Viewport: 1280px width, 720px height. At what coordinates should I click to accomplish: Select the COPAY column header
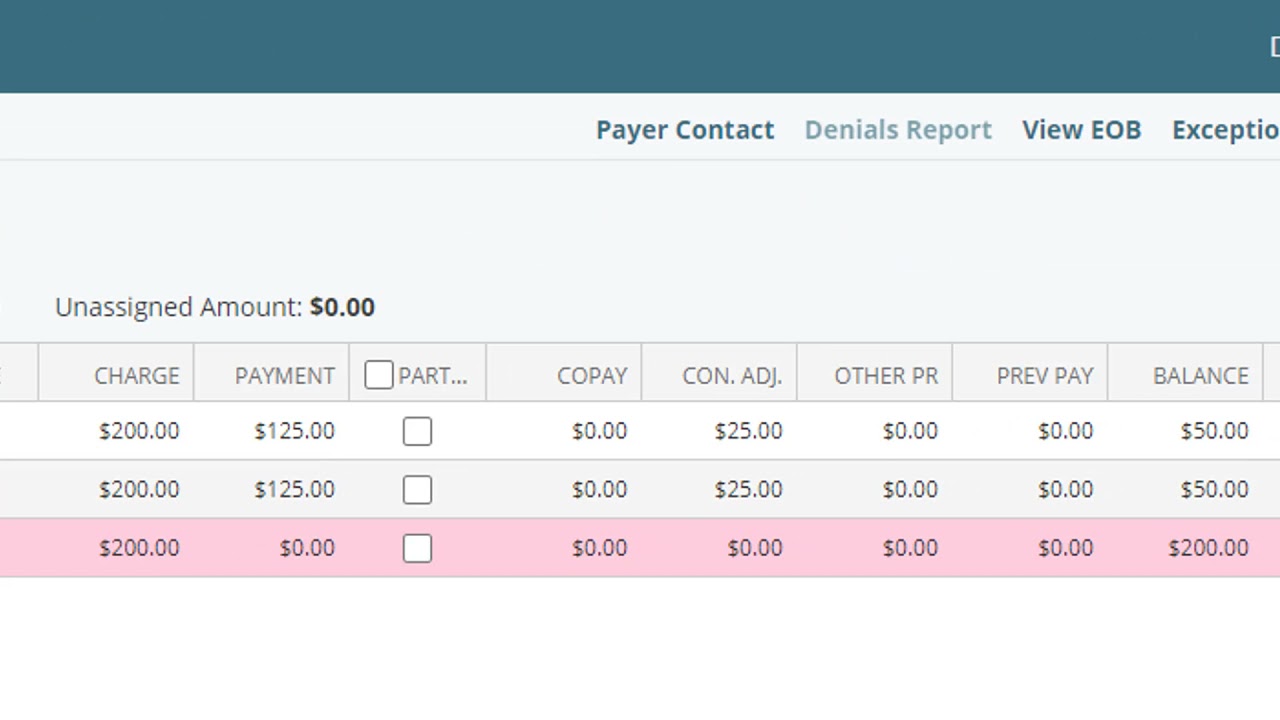[x=592, y=376]
